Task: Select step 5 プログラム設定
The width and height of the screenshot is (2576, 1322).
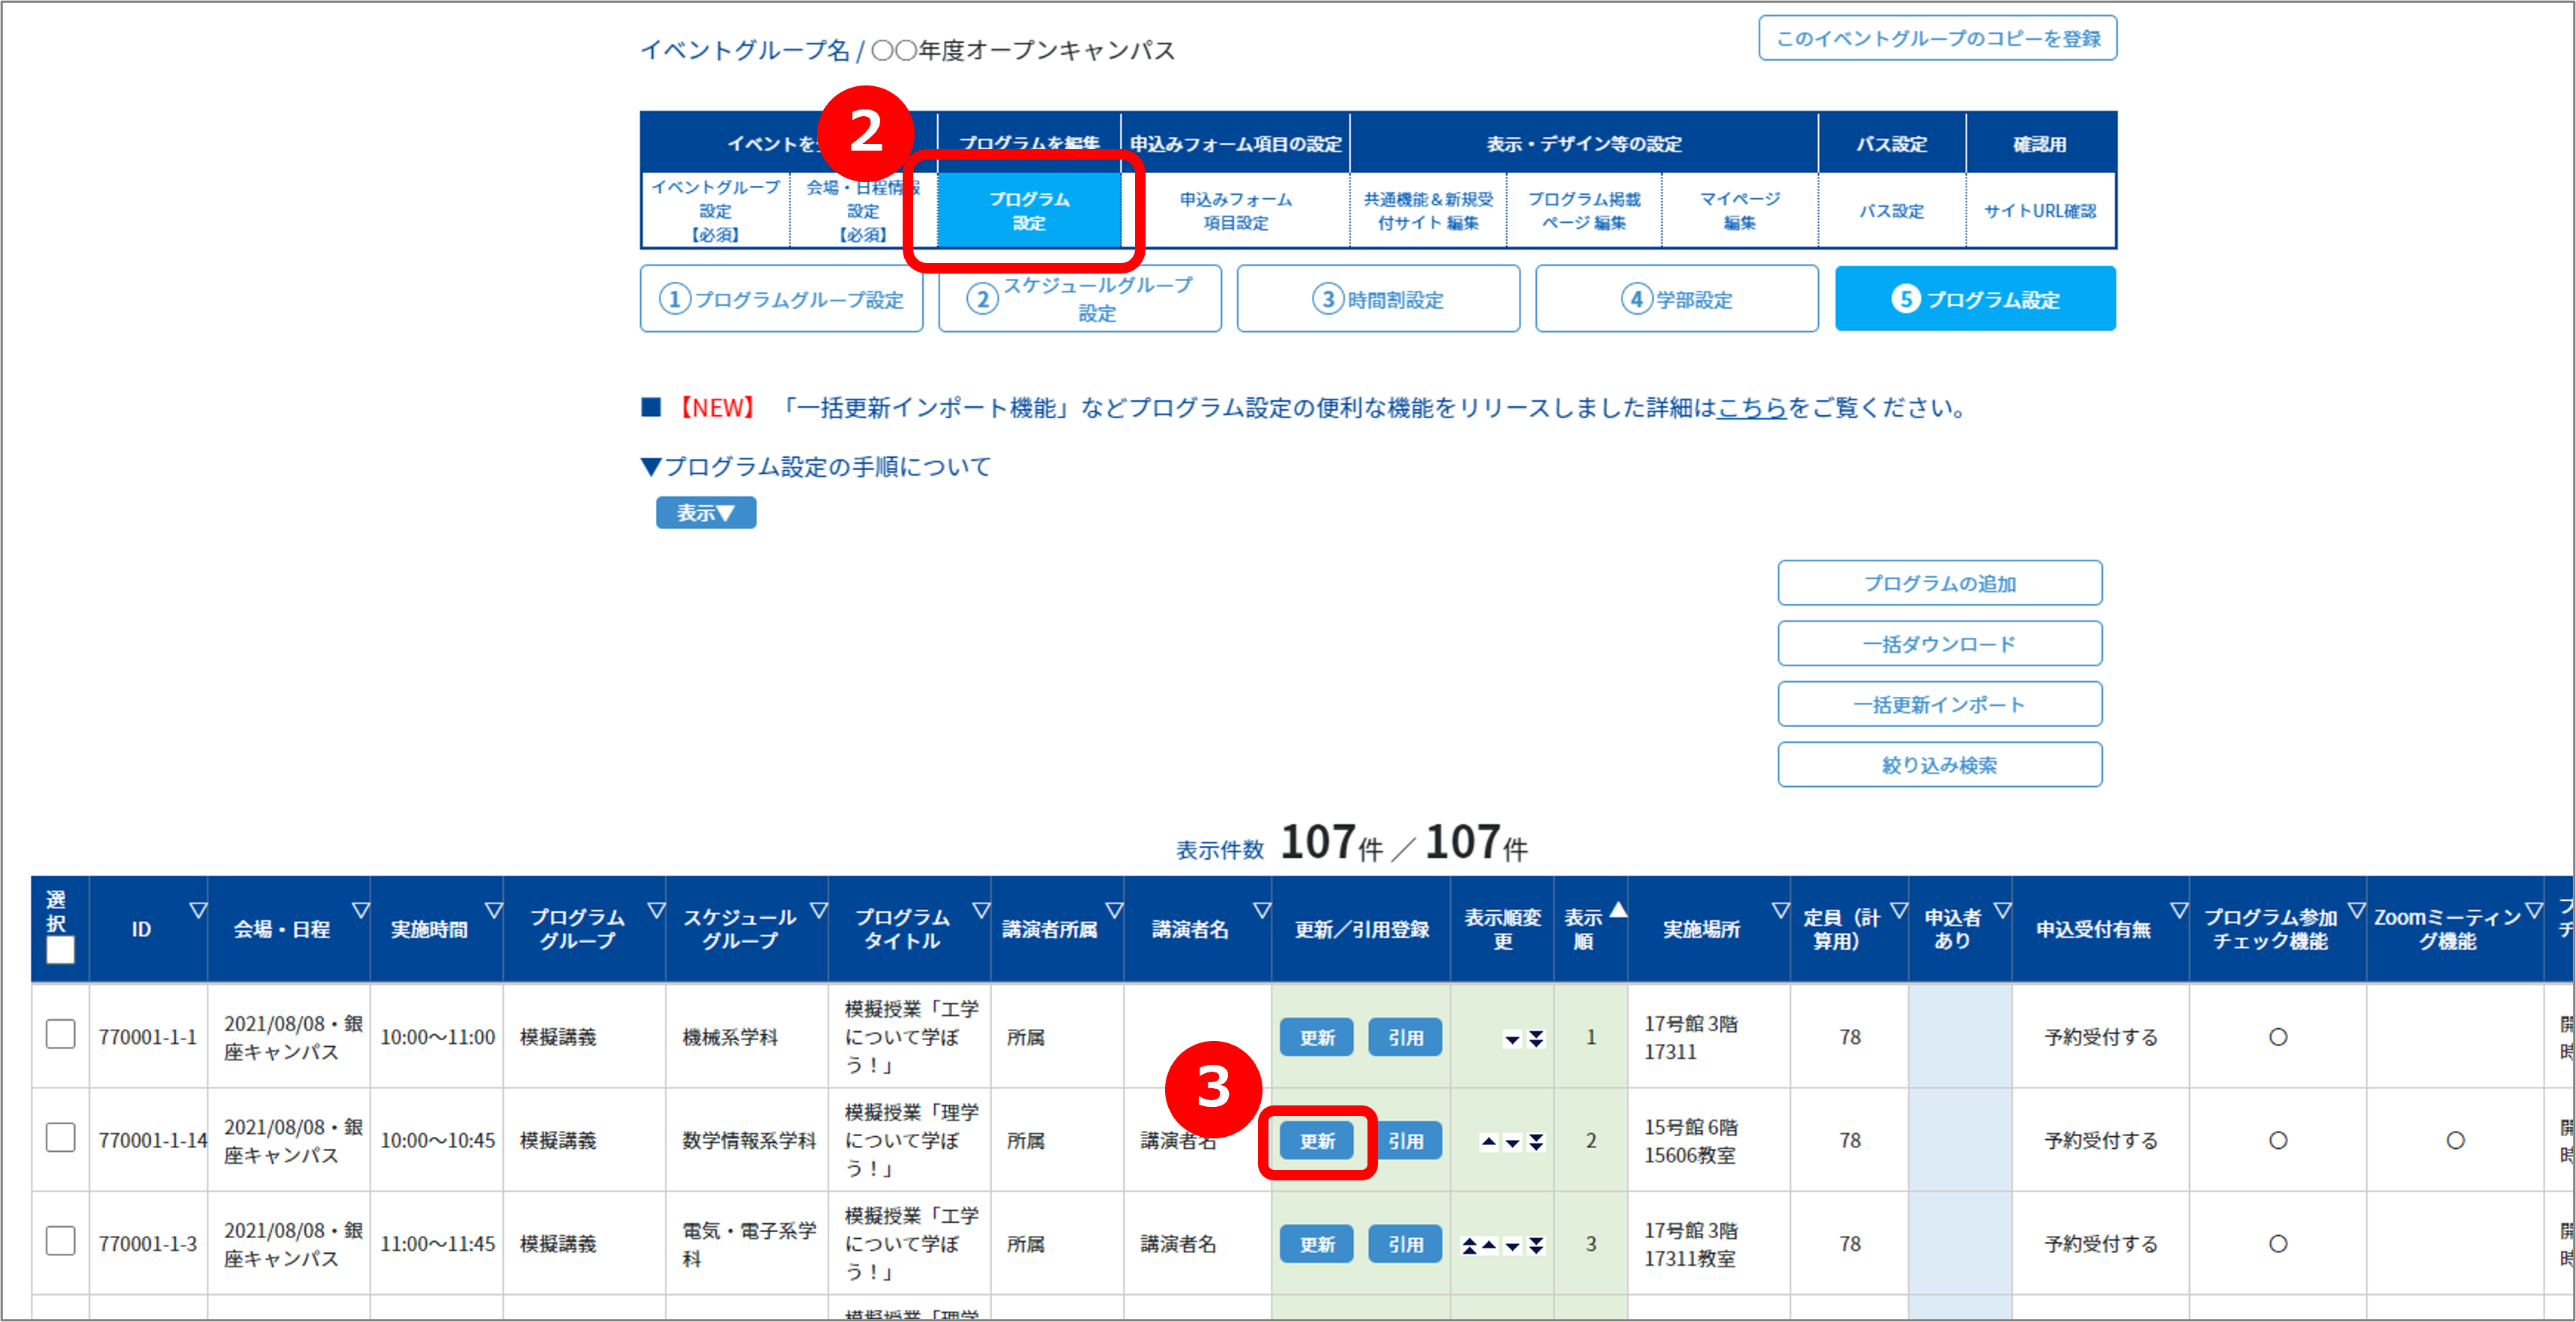Action: [x=1975, y=299]
